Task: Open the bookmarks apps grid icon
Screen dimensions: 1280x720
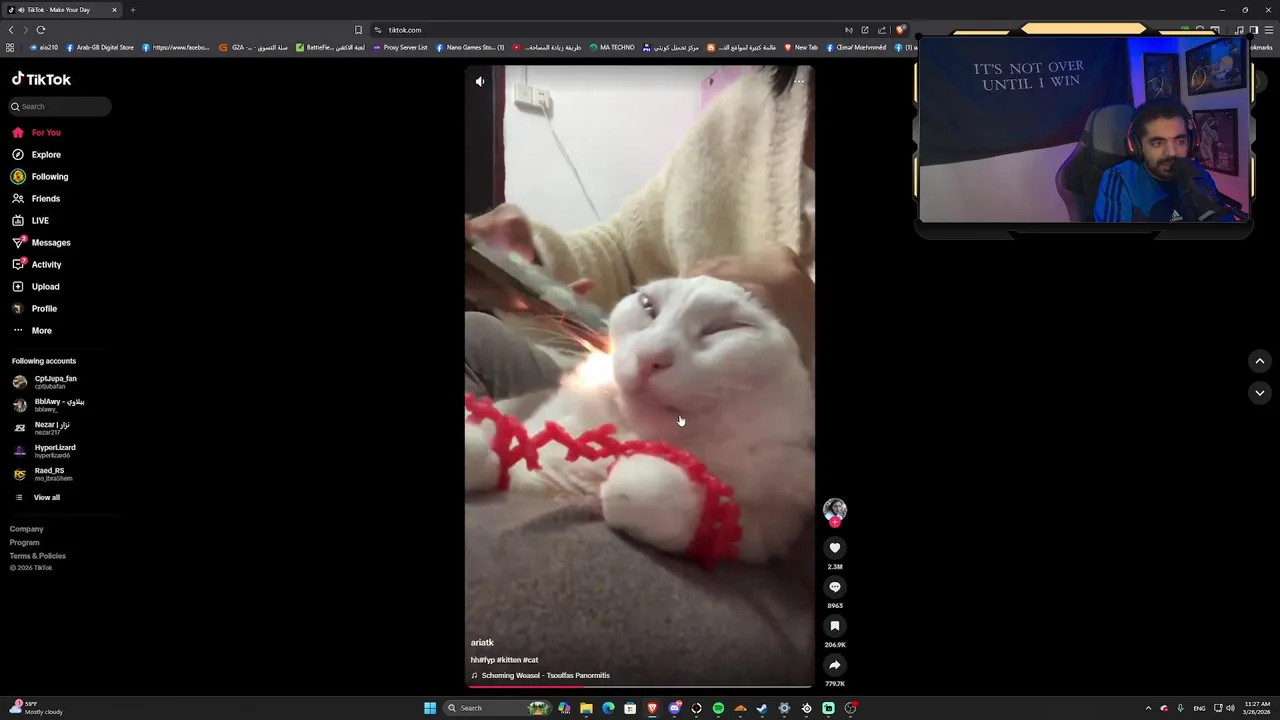Action: pyautogui.click(x=10, y=47)
